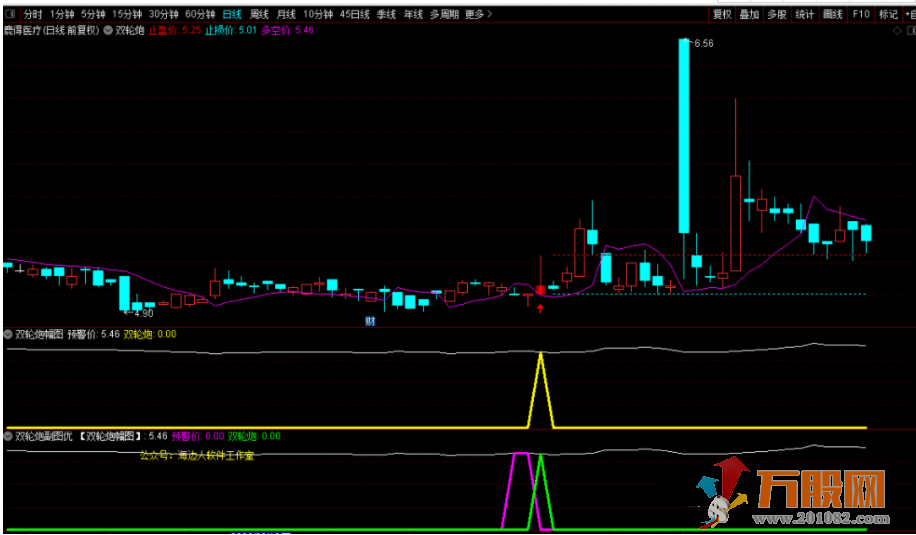The image size is (916, 535).
Task: Open the 多周期 multi-period view
Action: 444,14
